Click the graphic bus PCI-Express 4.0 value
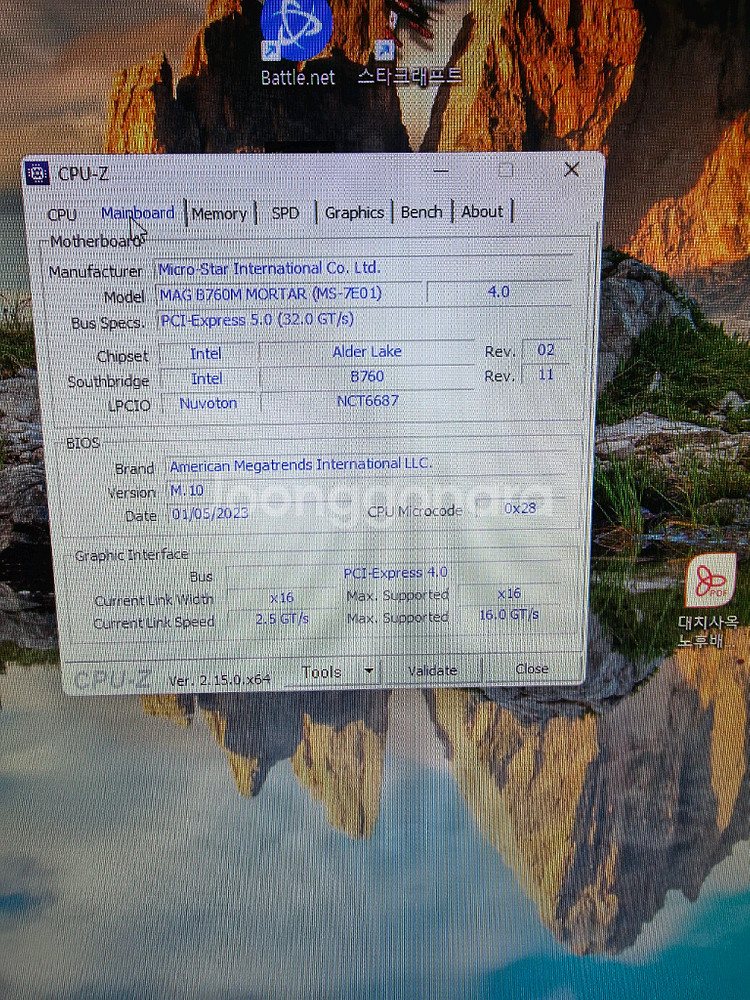750x1000 pixels. pos(395,573)
